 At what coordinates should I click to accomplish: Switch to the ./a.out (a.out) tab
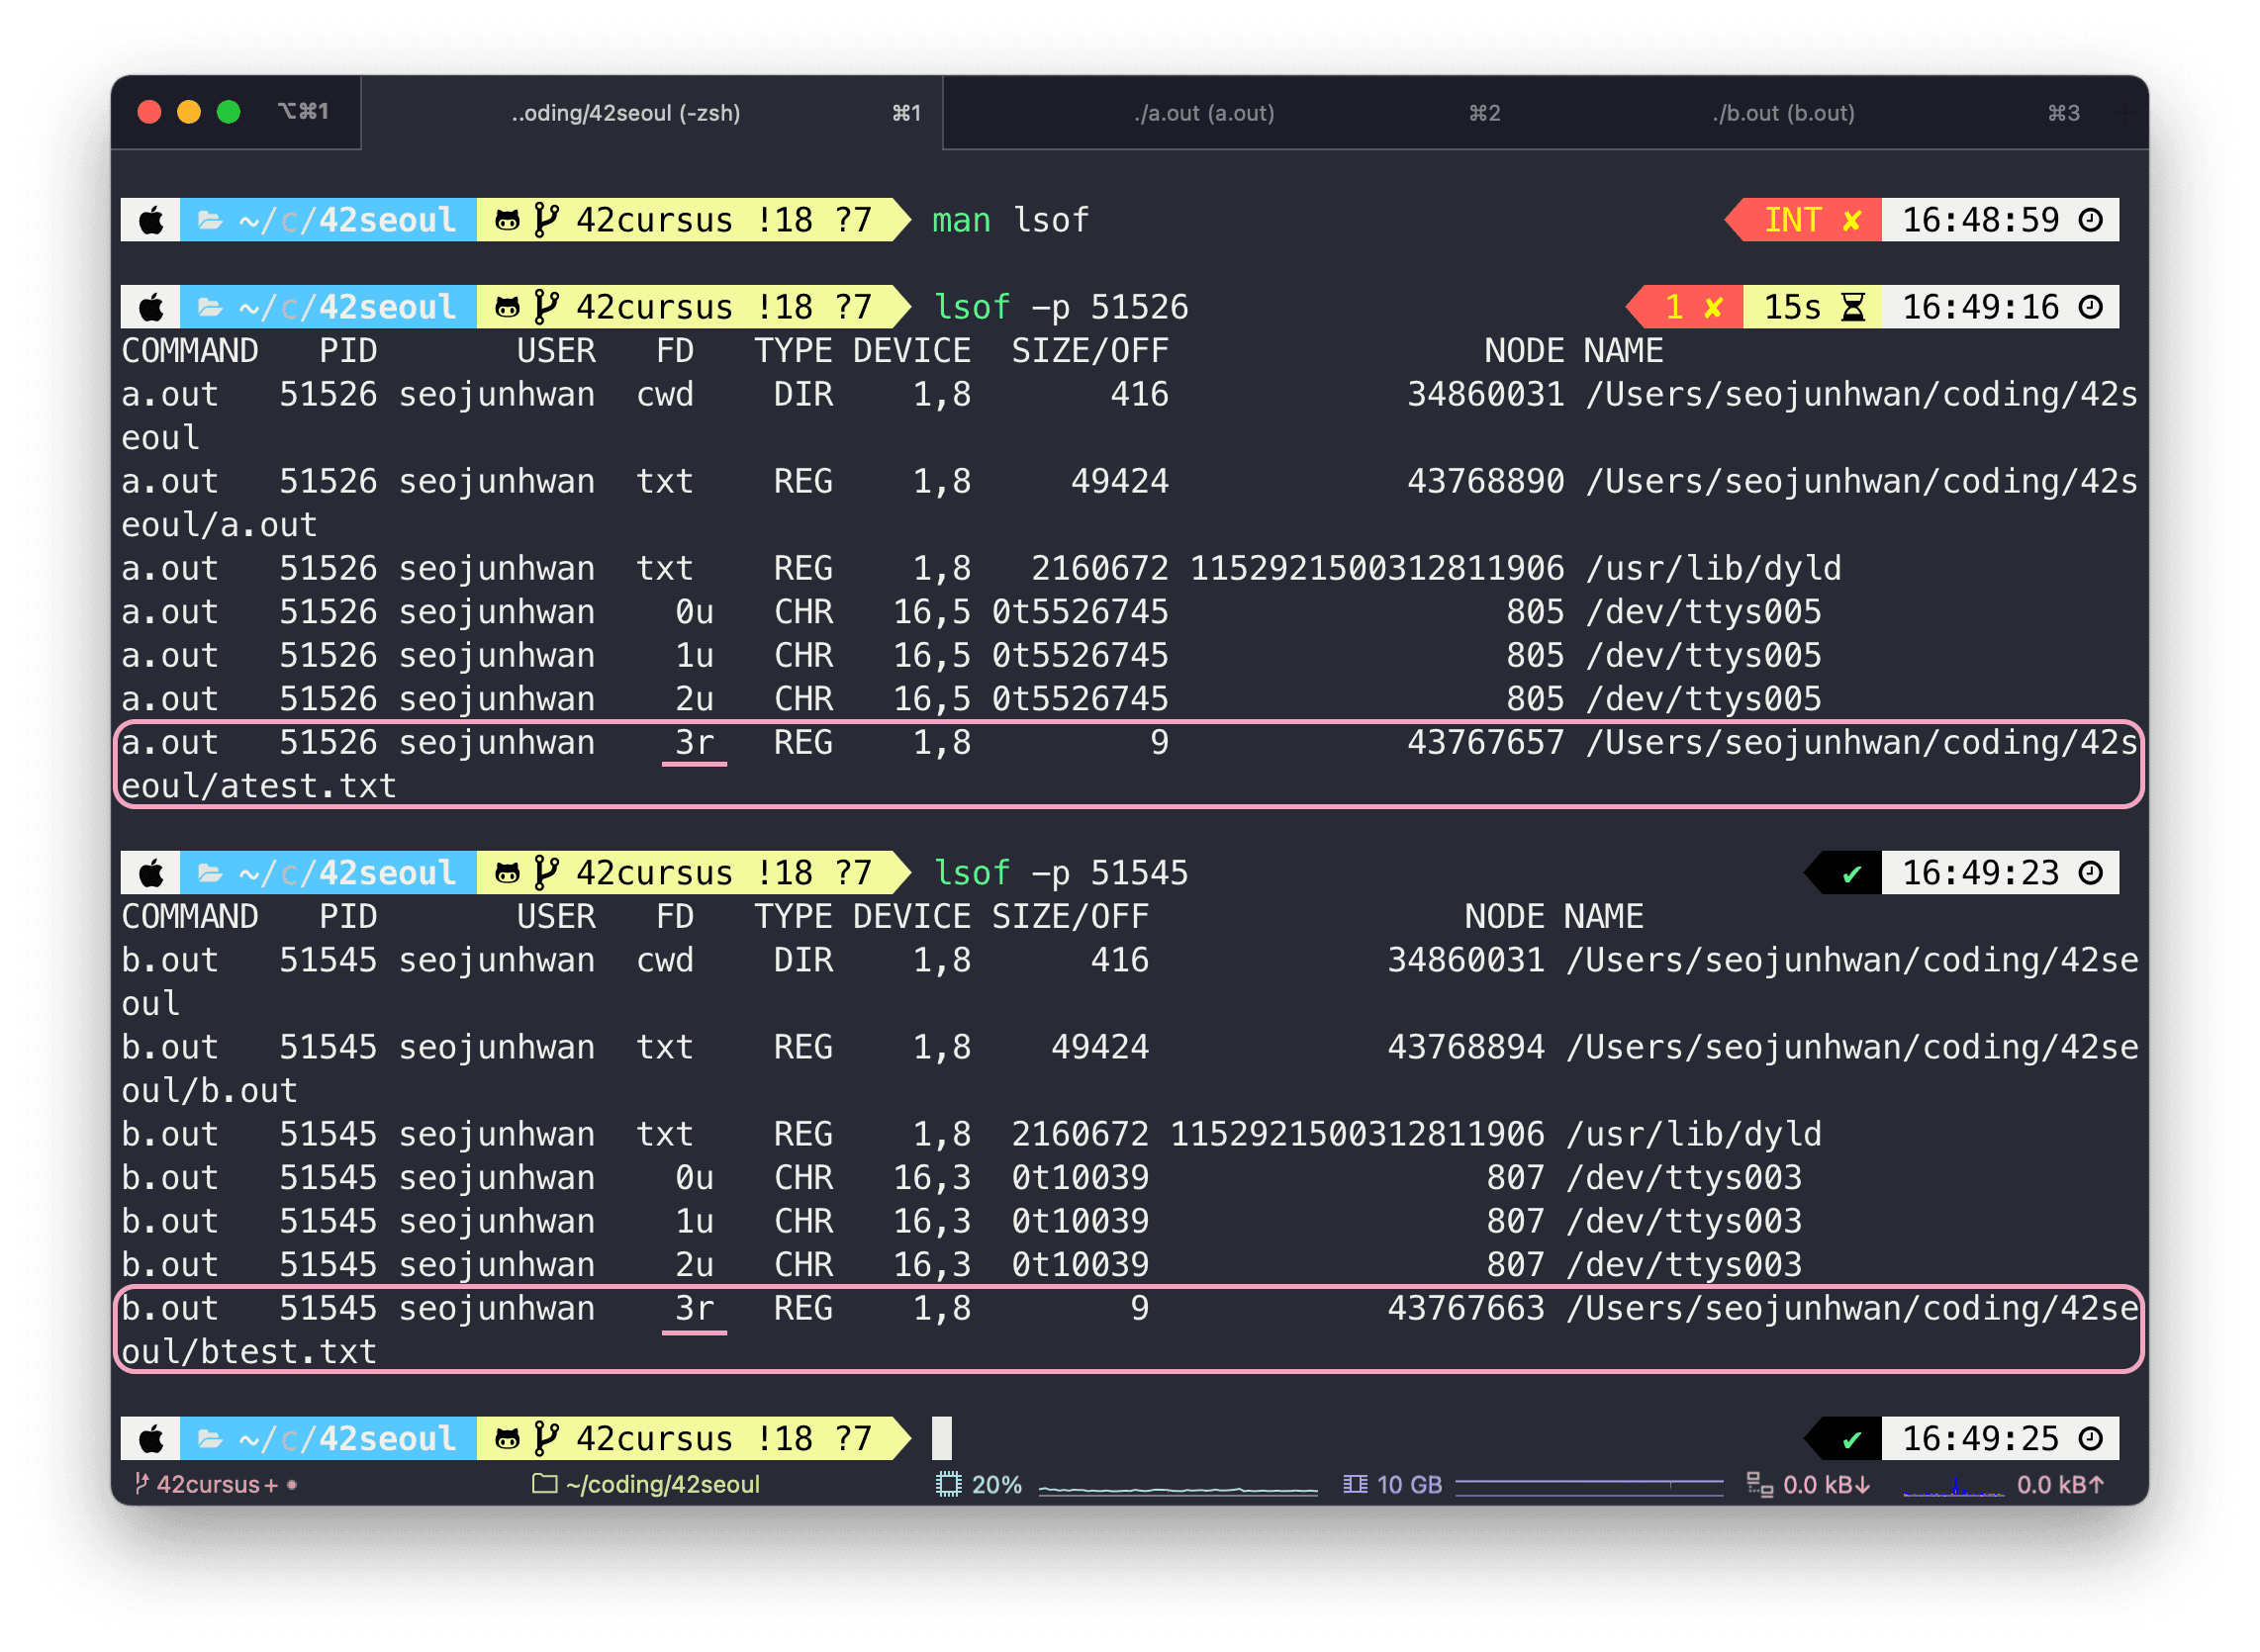(x=1204, y=113)
